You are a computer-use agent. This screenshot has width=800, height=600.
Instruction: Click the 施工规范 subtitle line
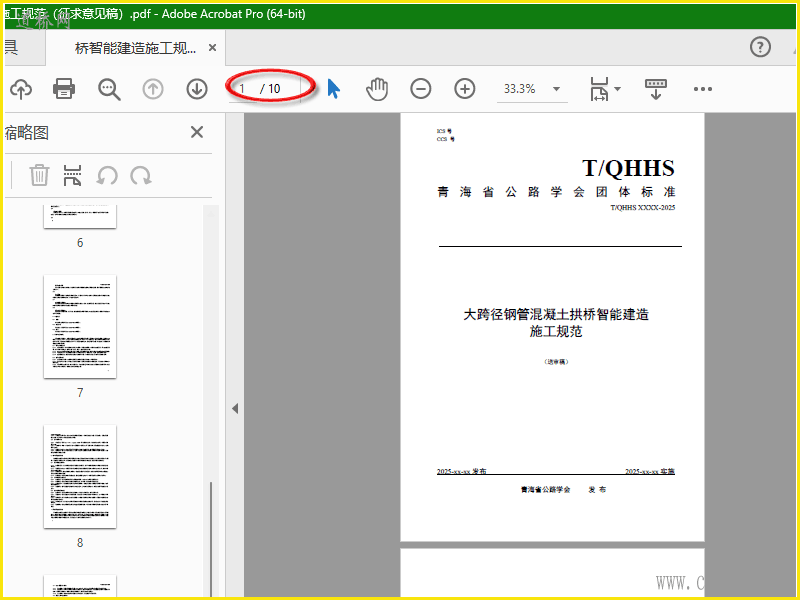556,332
